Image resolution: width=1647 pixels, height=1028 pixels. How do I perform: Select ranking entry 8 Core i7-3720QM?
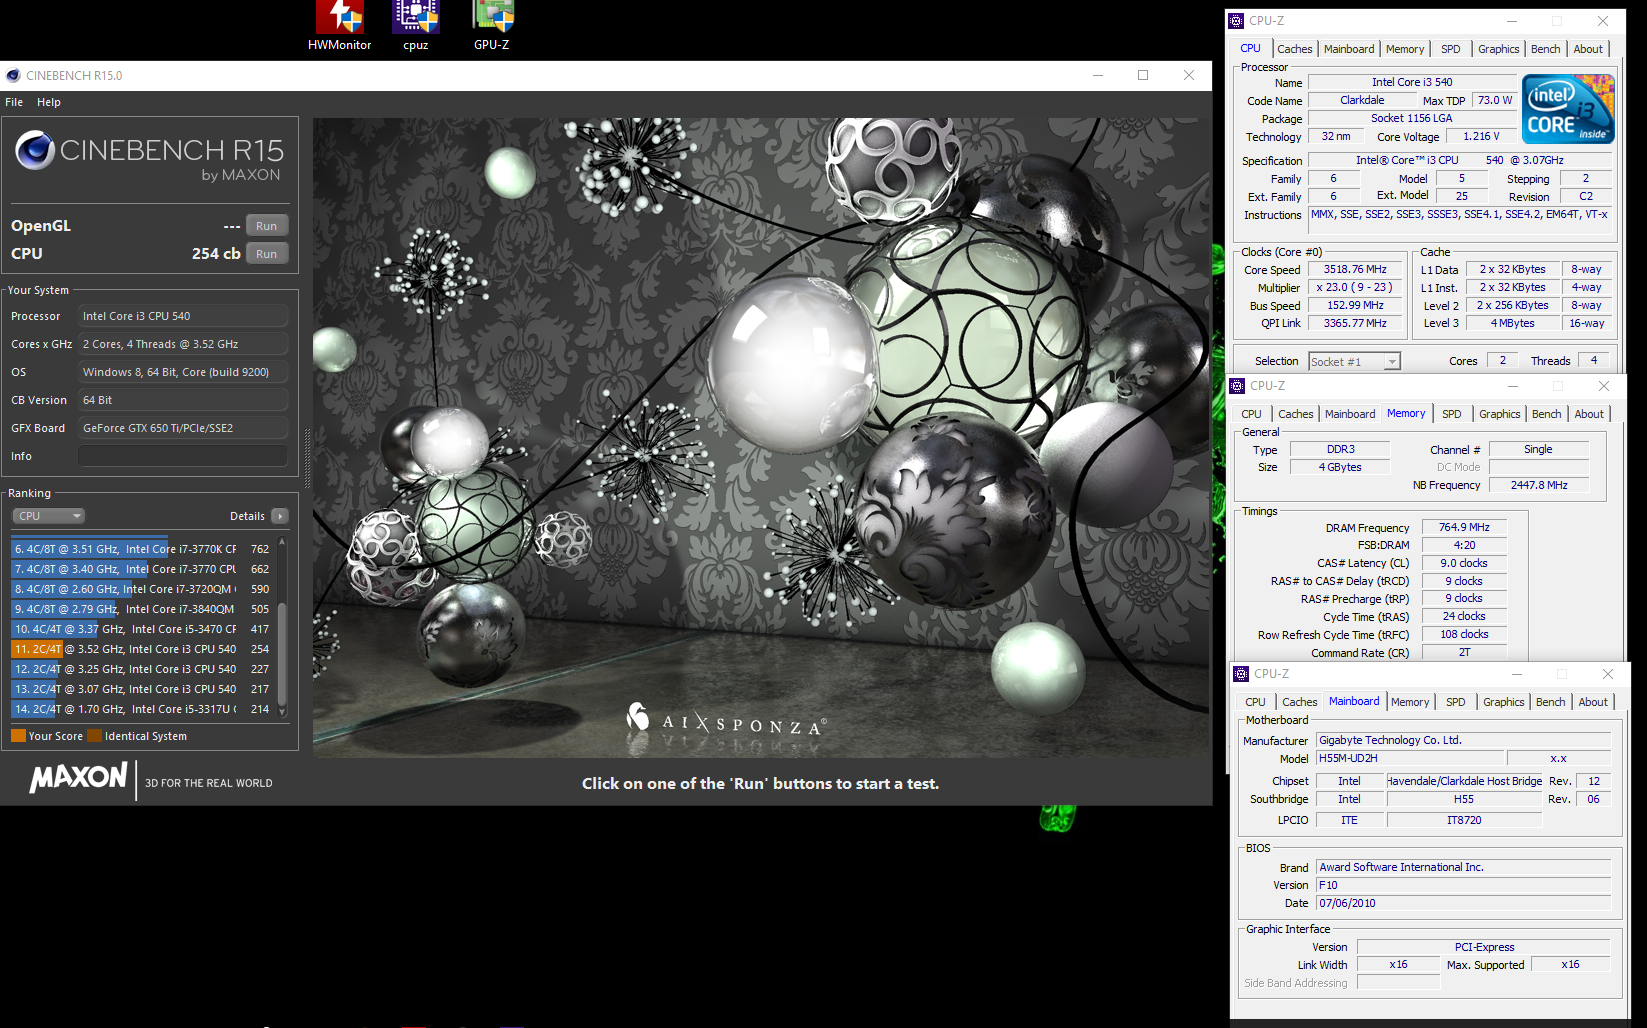point(142,589)
